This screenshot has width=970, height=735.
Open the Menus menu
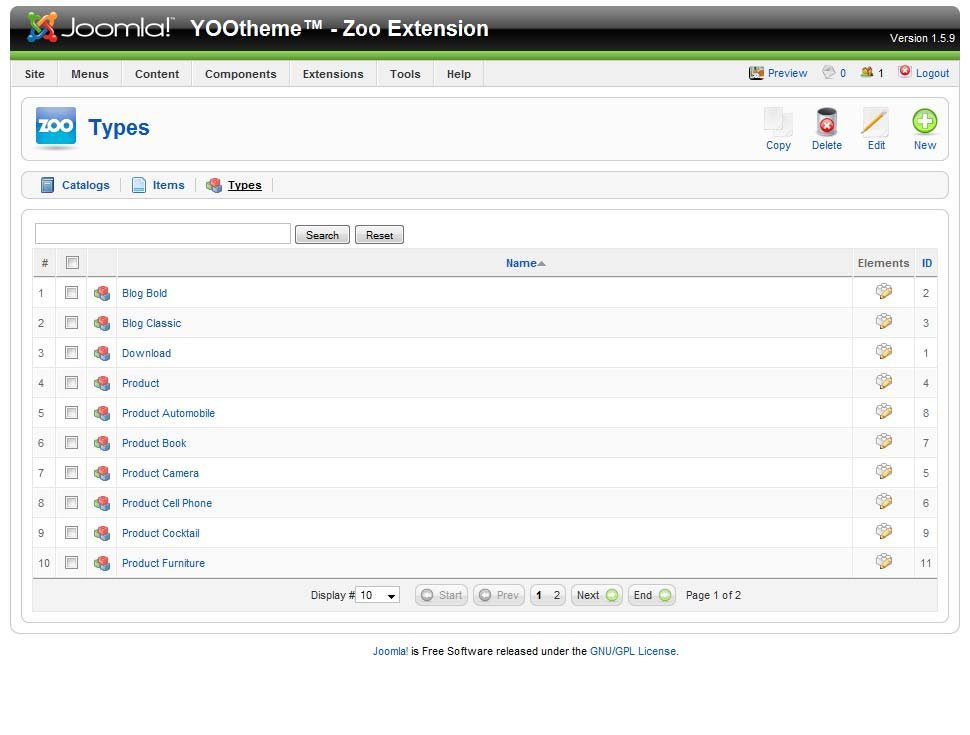90,74
